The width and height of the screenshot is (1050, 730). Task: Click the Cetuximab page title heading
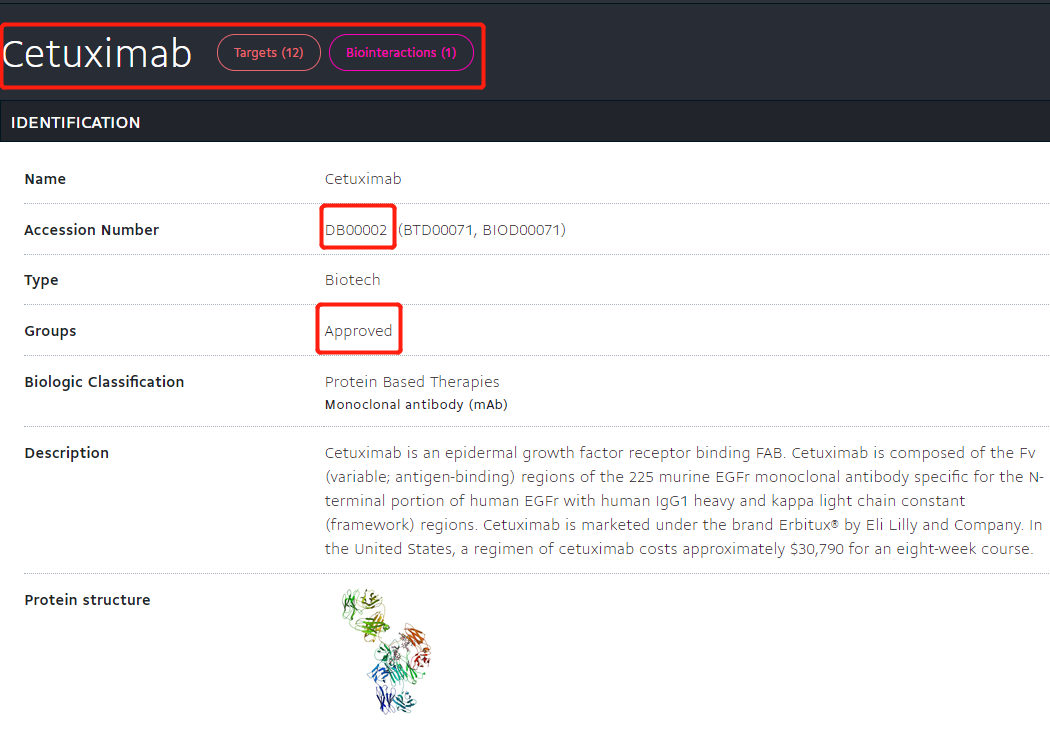coord(97,53)
